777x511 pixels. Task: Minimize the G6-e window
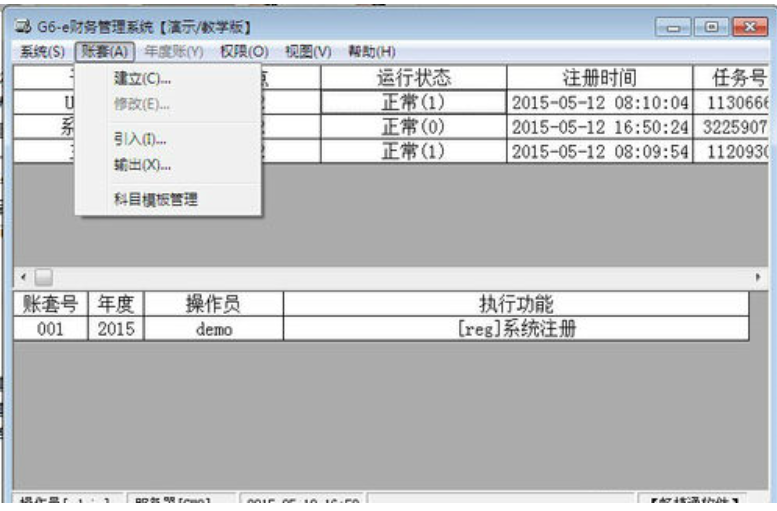click(672, 27)
